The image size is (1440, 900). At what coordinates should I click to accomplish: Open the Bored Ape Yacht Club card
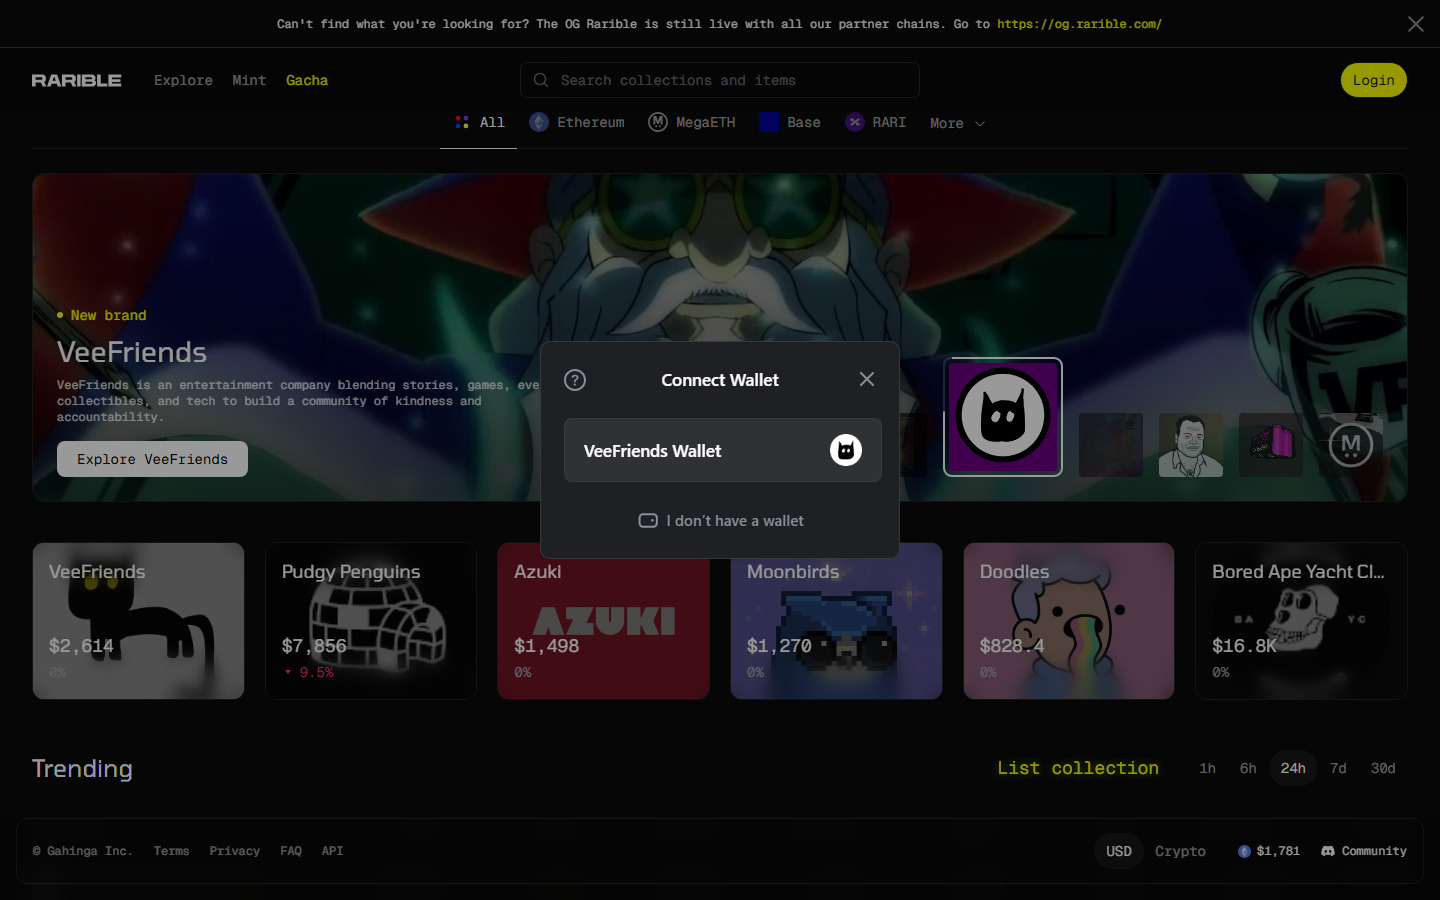coord(1301,621)
